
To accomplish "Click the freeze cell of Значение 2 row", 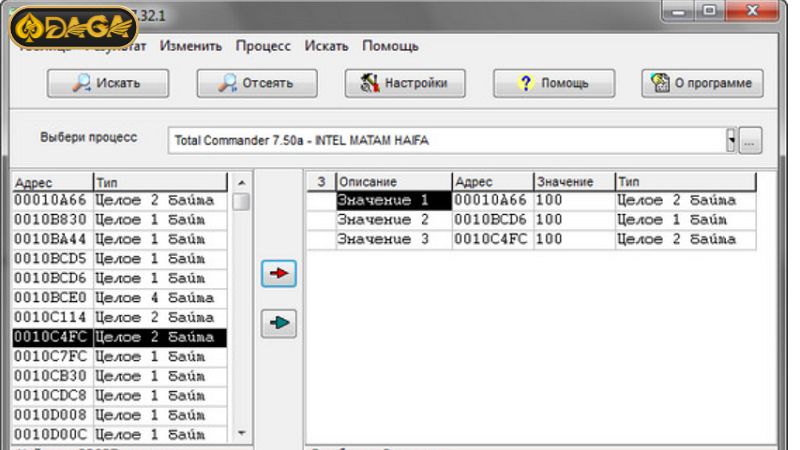I will tap(321, 220).
